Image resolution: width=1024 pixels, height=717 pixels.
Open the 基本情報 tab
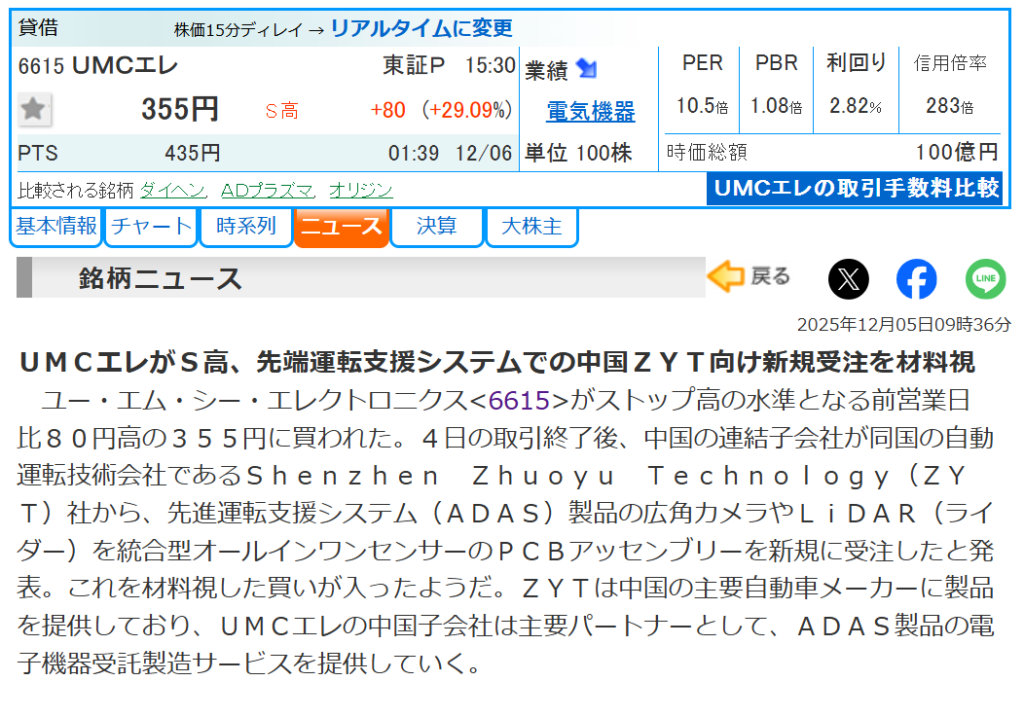point(56,227)
